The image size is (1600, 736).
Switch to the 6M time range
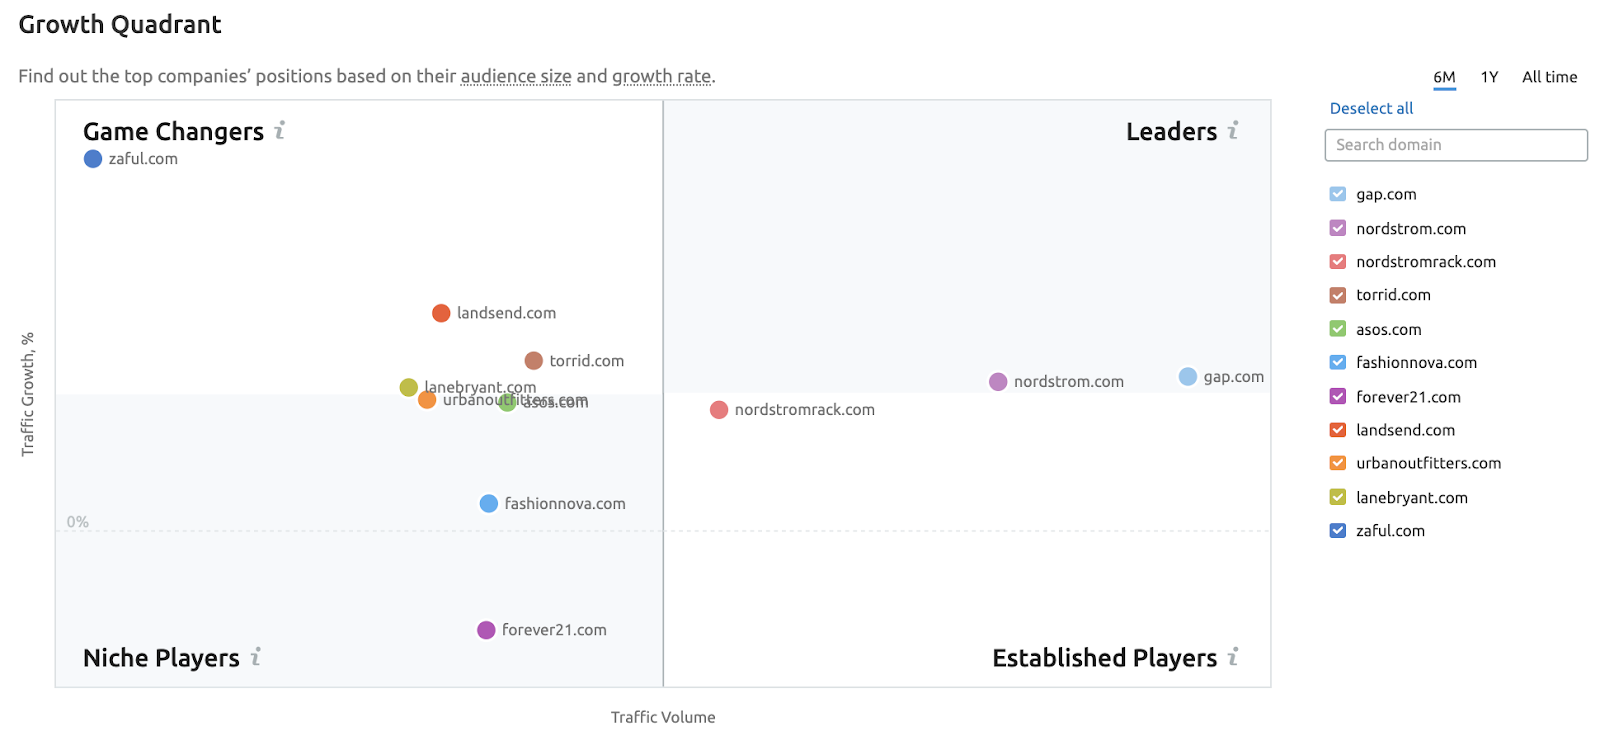(1444, 77)
